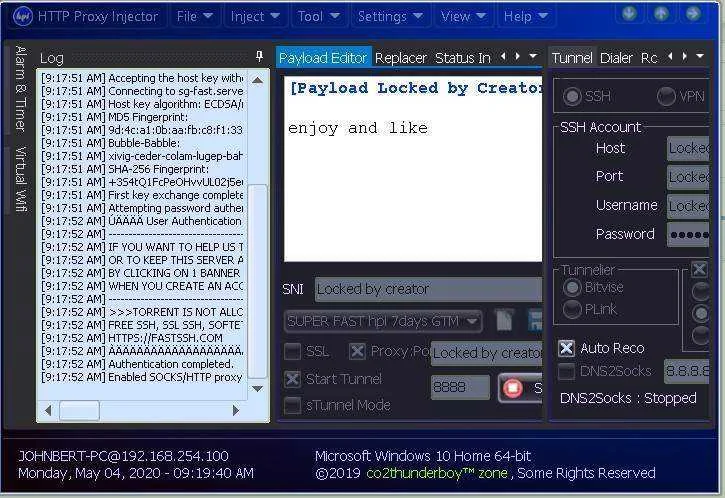This screenshot has height=498, width=725.
Task: Pin the Log panel with pushpin icon
Action: click(259, 56)
